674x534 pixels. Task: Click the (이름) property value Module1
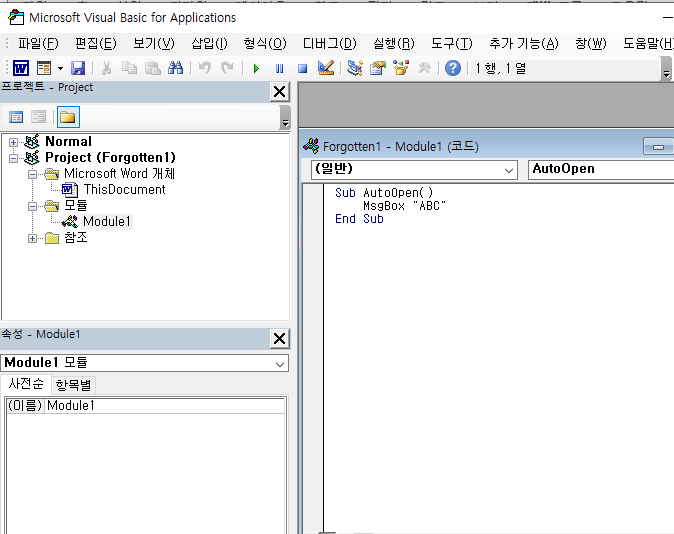[165, 405]
